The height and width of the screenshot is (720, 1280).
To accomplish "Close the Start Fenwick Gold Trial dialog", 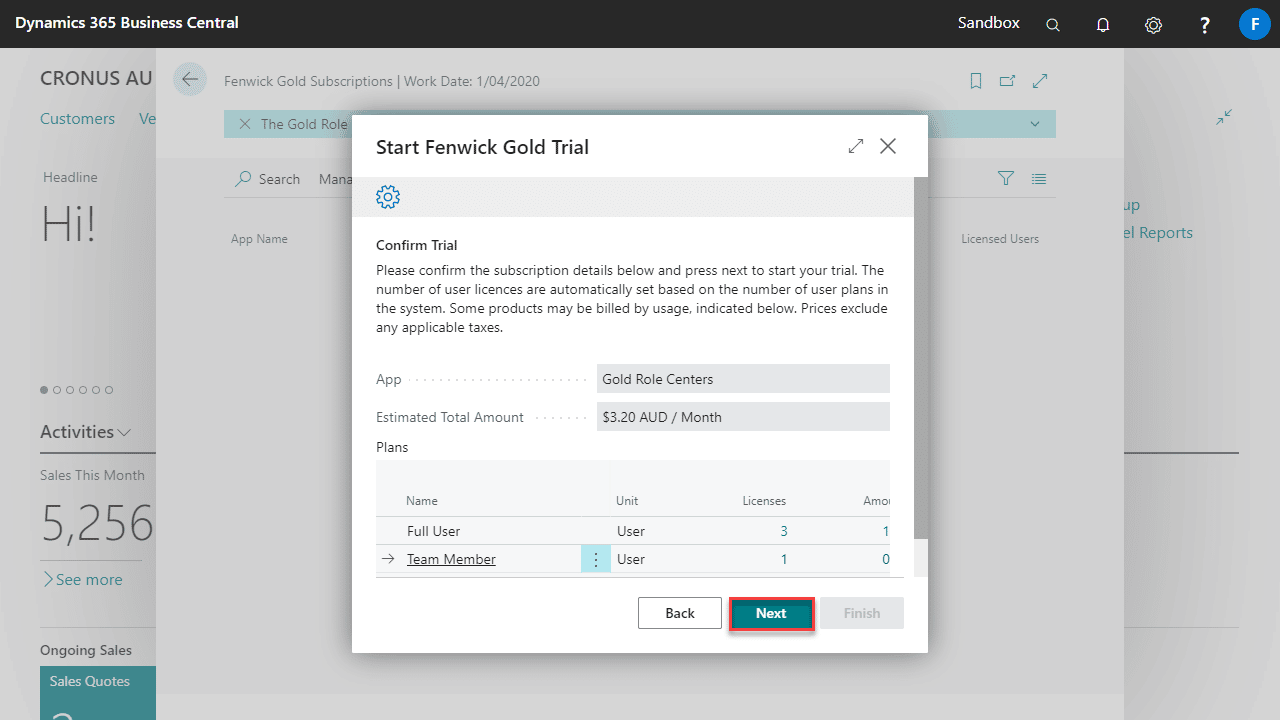I will pos(888,146).
